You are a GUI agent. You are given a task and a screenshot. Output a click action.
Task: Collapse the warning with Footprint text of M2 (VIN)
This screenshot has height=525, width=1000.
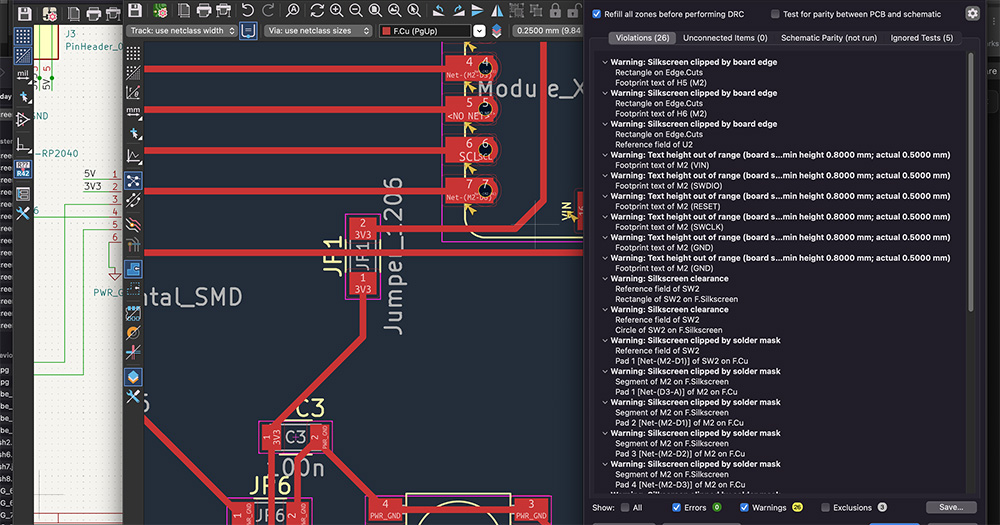point(605,155)
